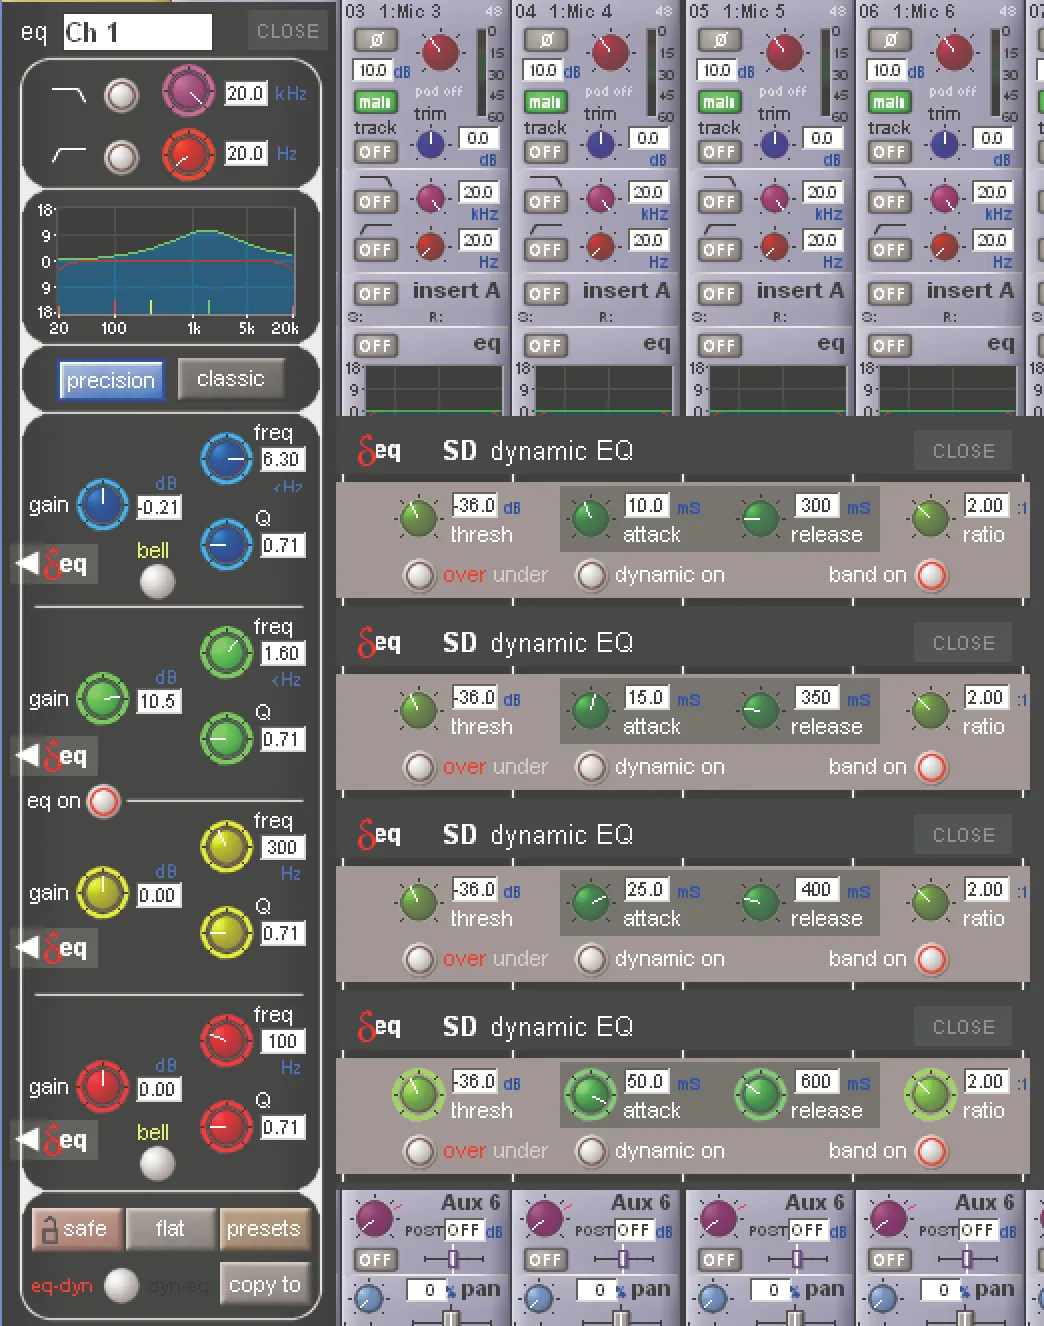Toggle band on in third dynamic EQ

tap(932, 959)
